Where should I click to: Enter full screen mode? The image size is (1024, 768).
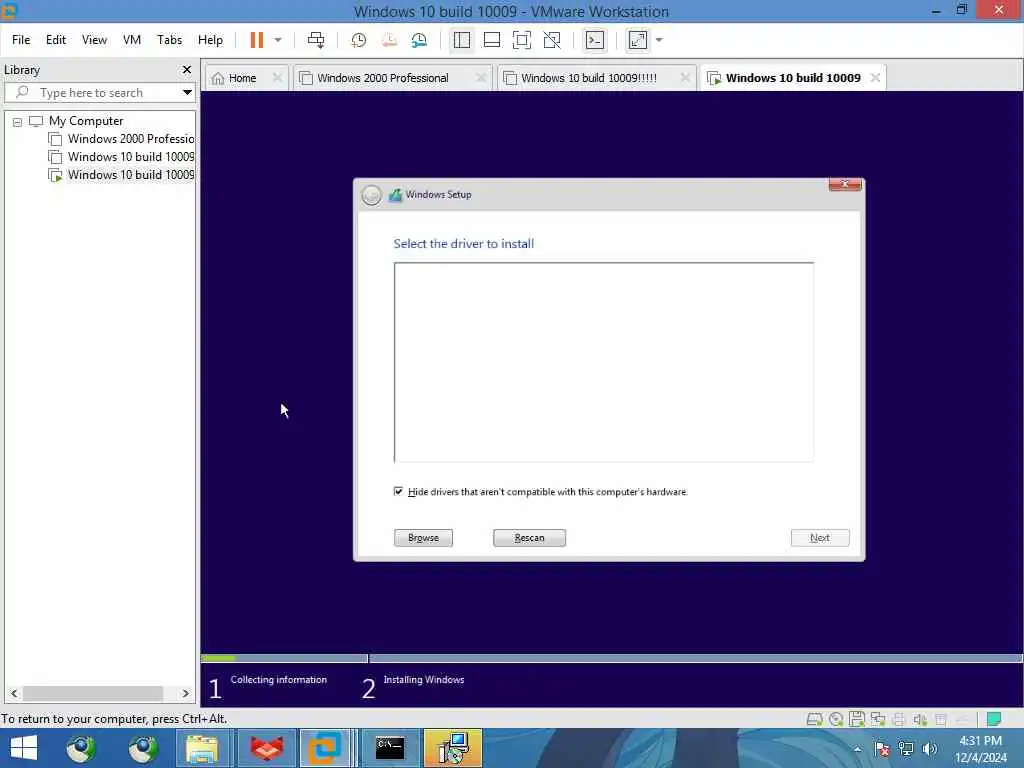pos(522,40)
